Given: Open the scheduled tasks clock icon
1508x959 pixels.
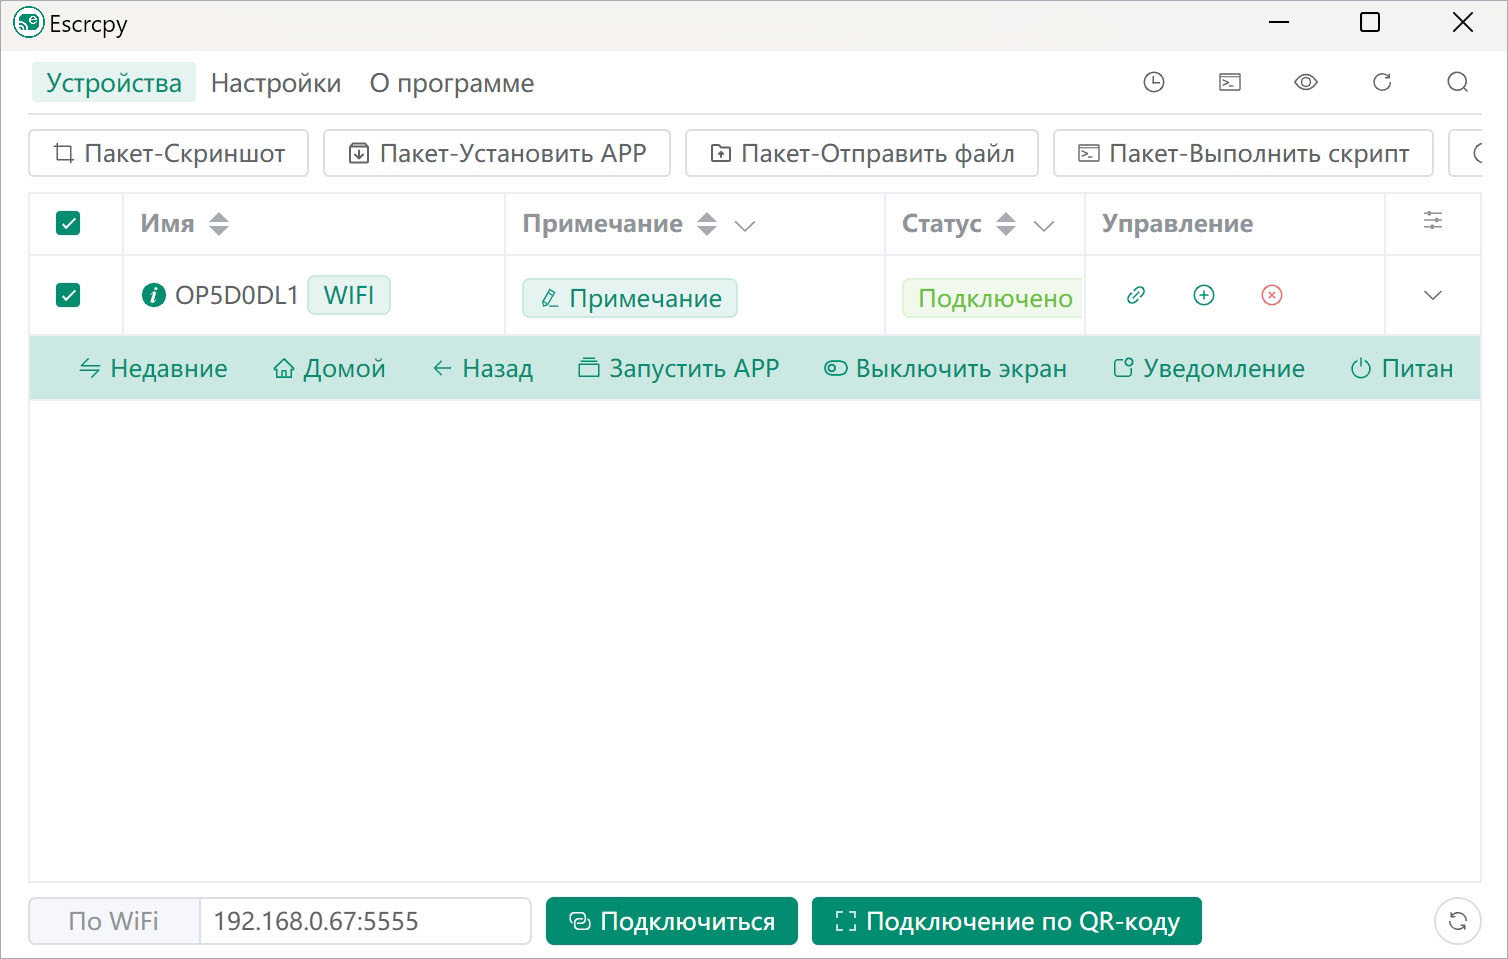Looking at the screenshot, I should coord(1154,82).
